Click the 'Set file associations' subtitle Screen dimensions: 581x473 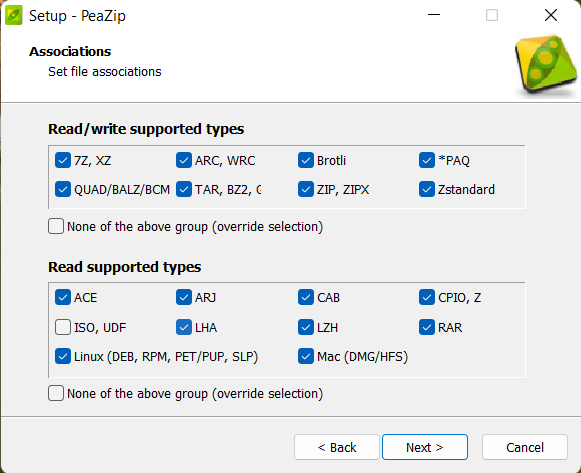(105, 71)
